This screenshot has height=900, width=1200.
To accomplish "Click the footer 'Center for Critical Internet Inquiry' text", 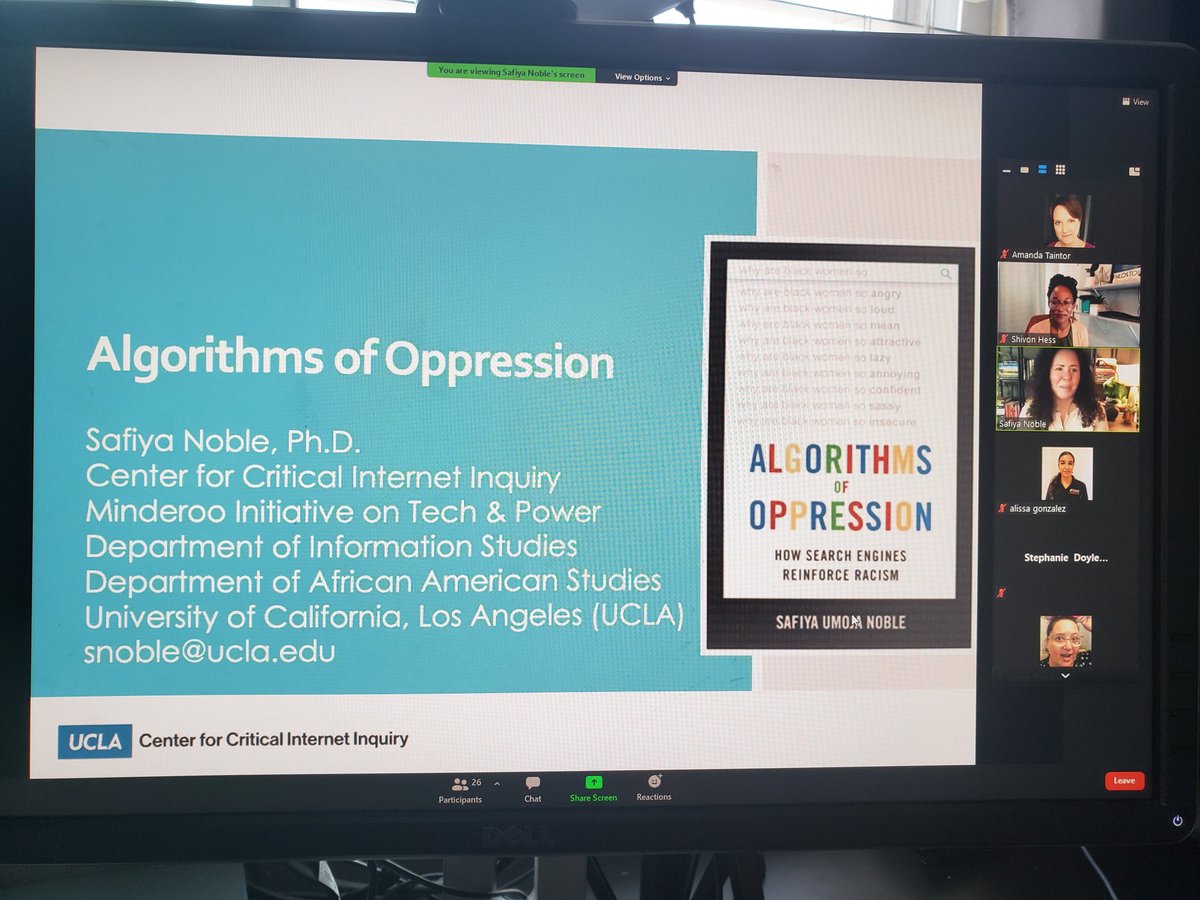I will [273, 740].
